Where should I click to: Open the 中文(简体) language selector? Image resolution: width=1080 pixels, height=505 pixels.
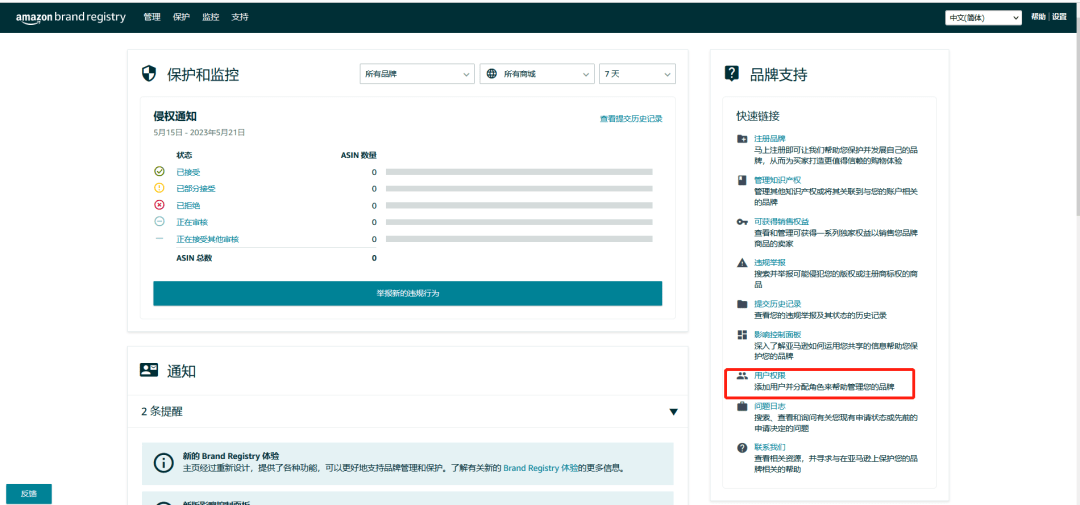pos(983,17)
